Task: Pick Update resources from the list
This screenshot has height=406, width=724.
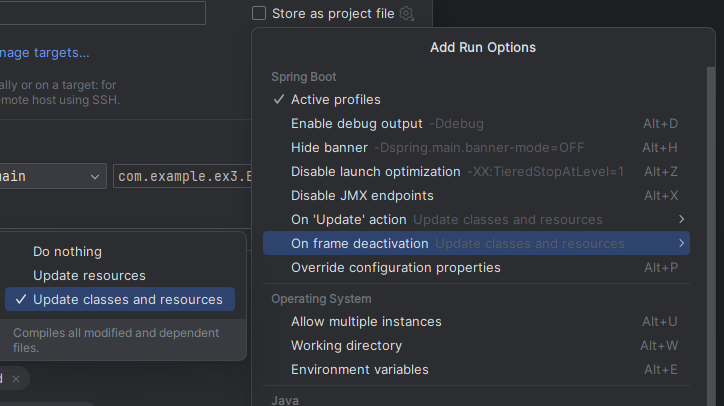Action: tap(89, 276)
